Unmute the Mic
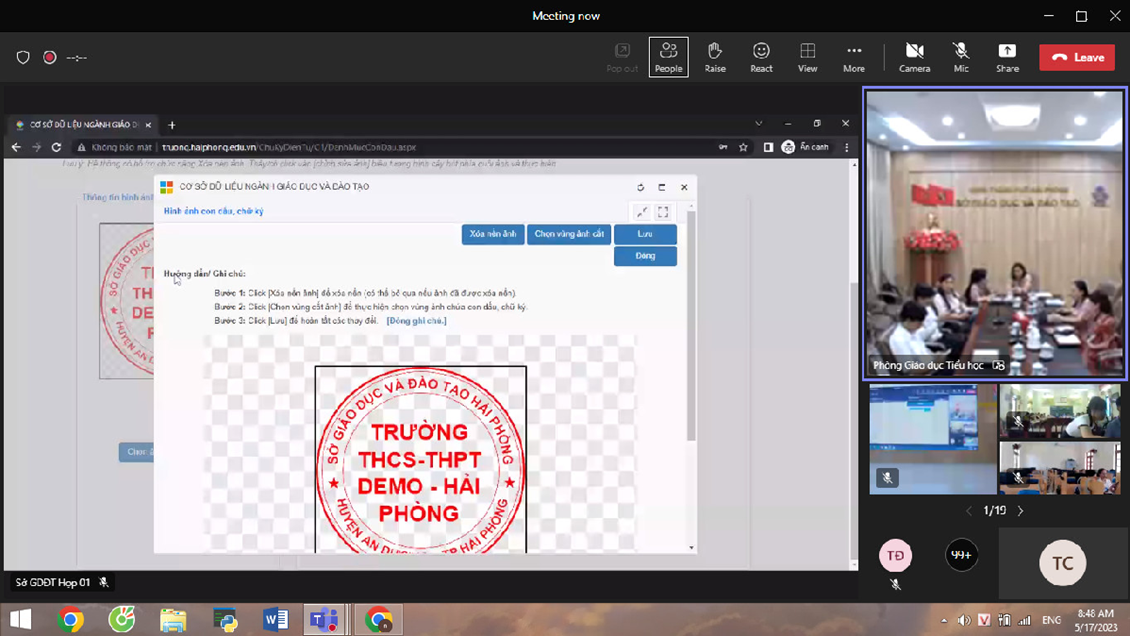The height and width of the screenshot is (636, 1130). (x=961, y=57)
